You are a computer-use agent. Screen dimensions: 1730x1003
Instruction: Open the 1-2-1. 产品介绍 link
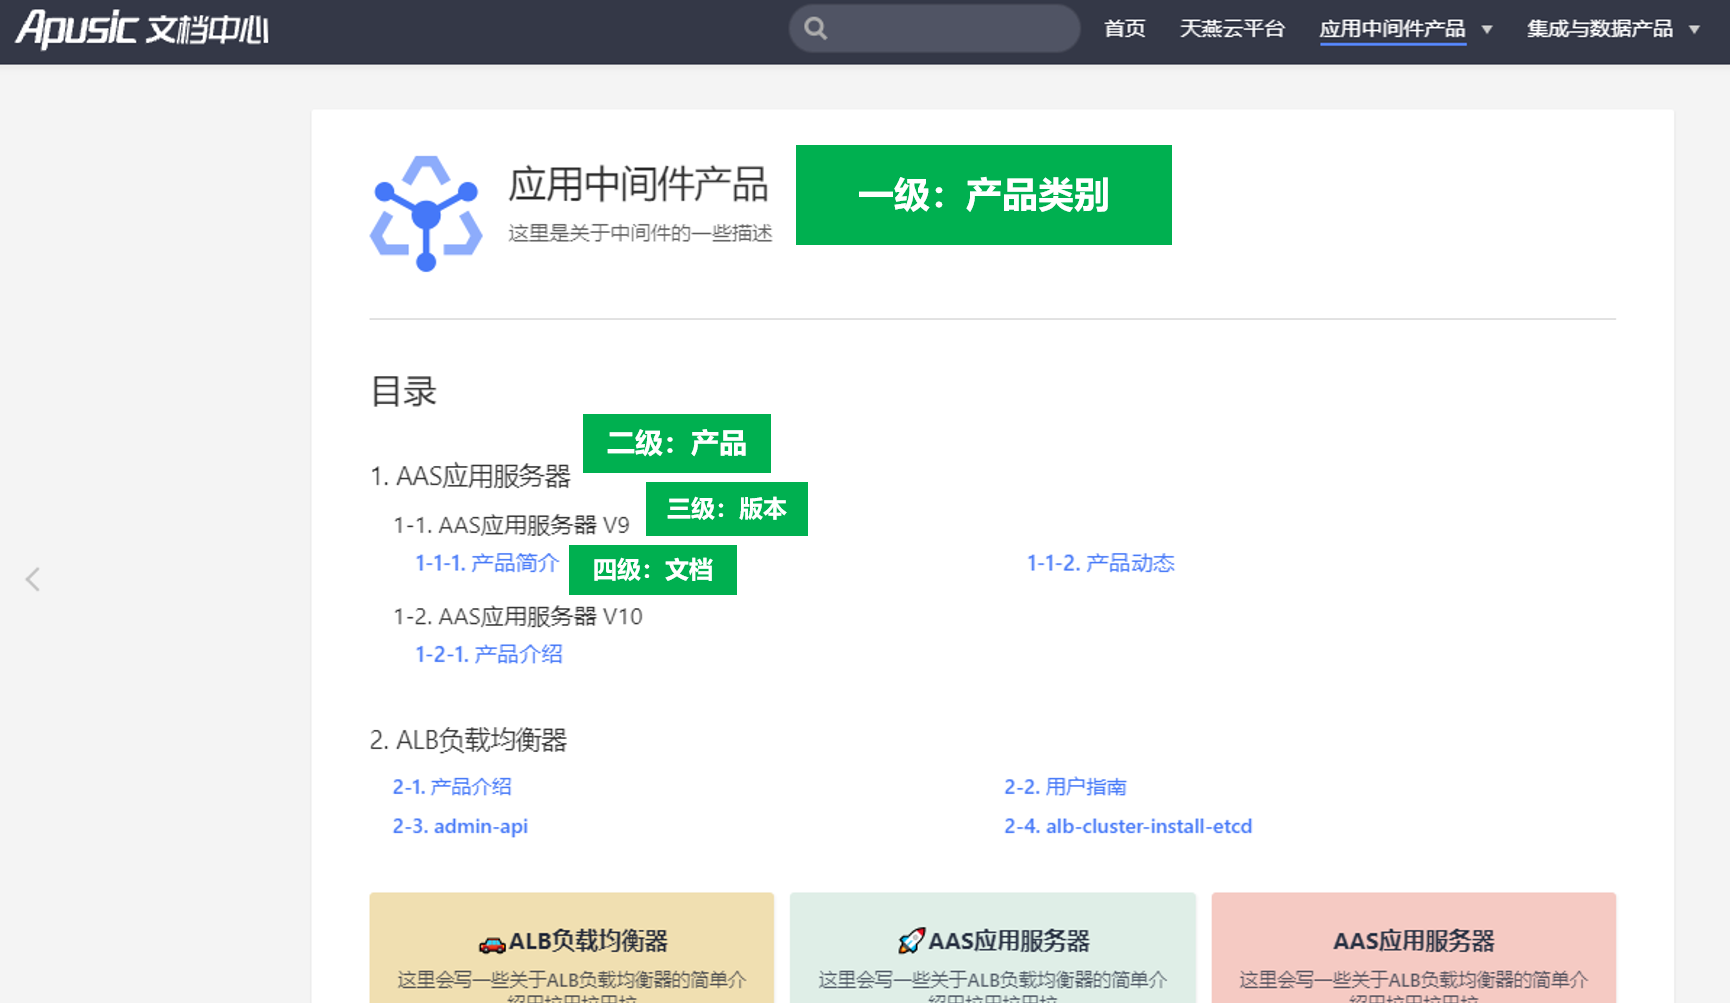click(x=489, y=654)
